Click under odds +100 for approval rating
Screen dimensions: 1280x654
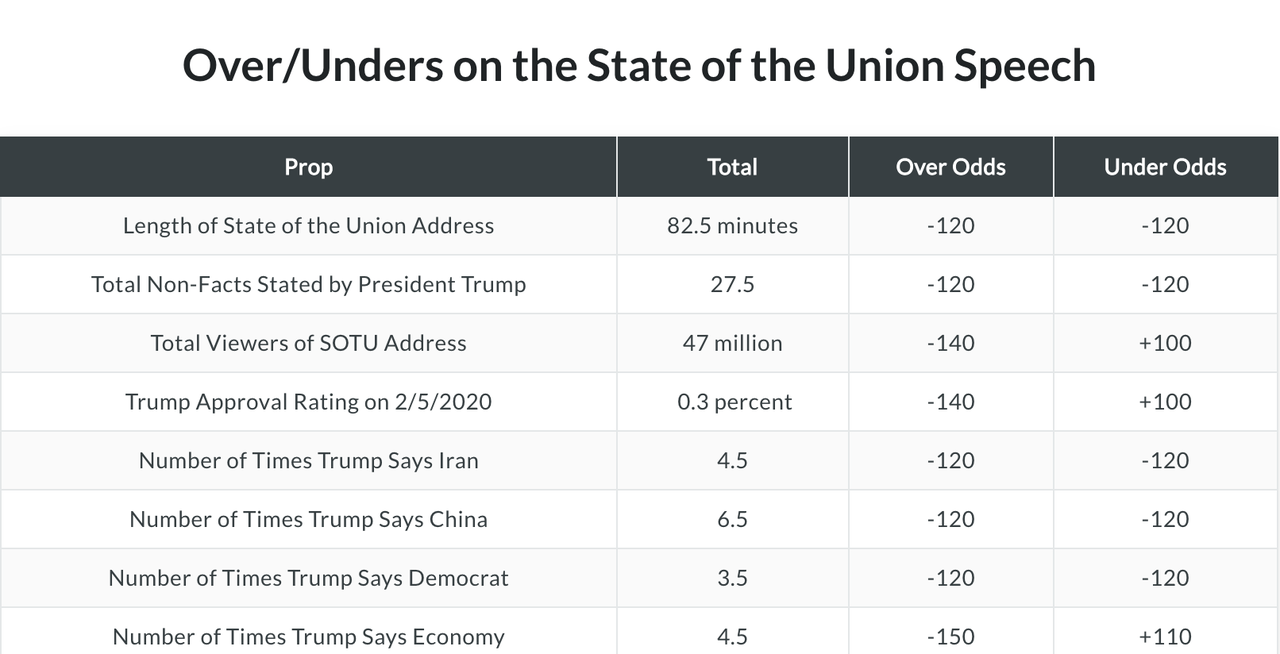[x=1165, y=402]
